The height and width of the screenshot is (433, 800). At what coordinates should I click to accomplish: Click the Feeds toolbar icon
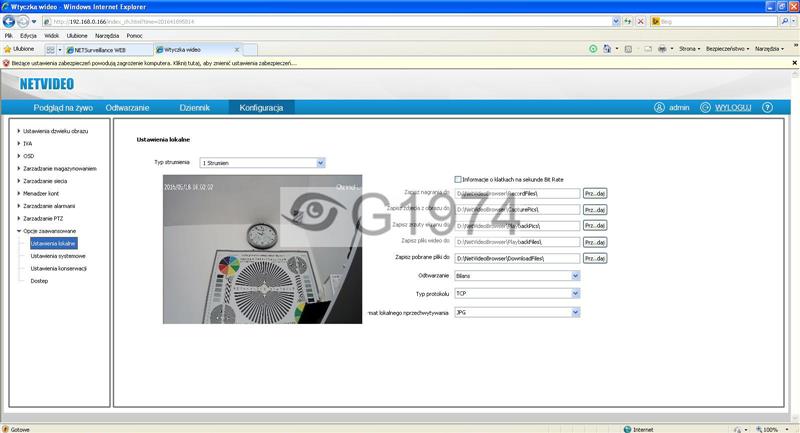[x=628, y=49]
